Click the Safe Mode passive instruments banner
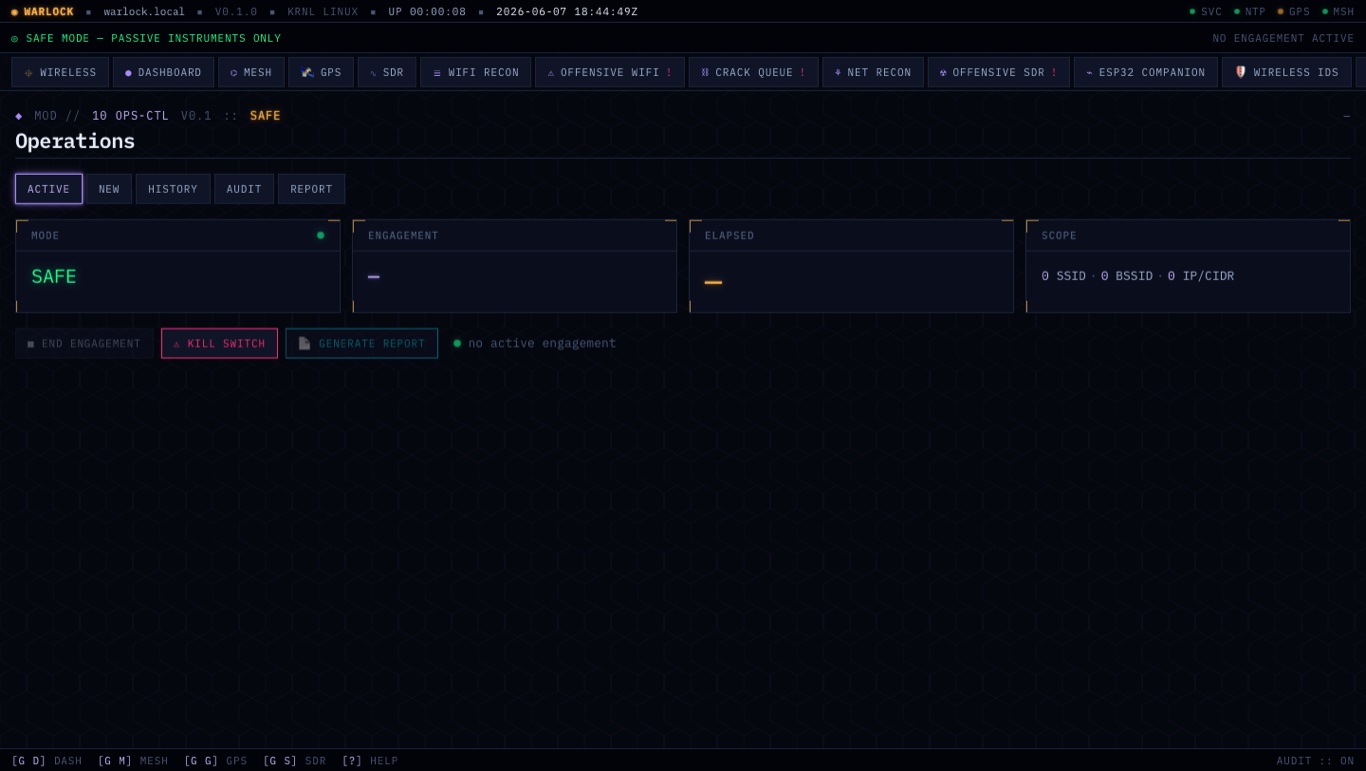 click(146, 38)
